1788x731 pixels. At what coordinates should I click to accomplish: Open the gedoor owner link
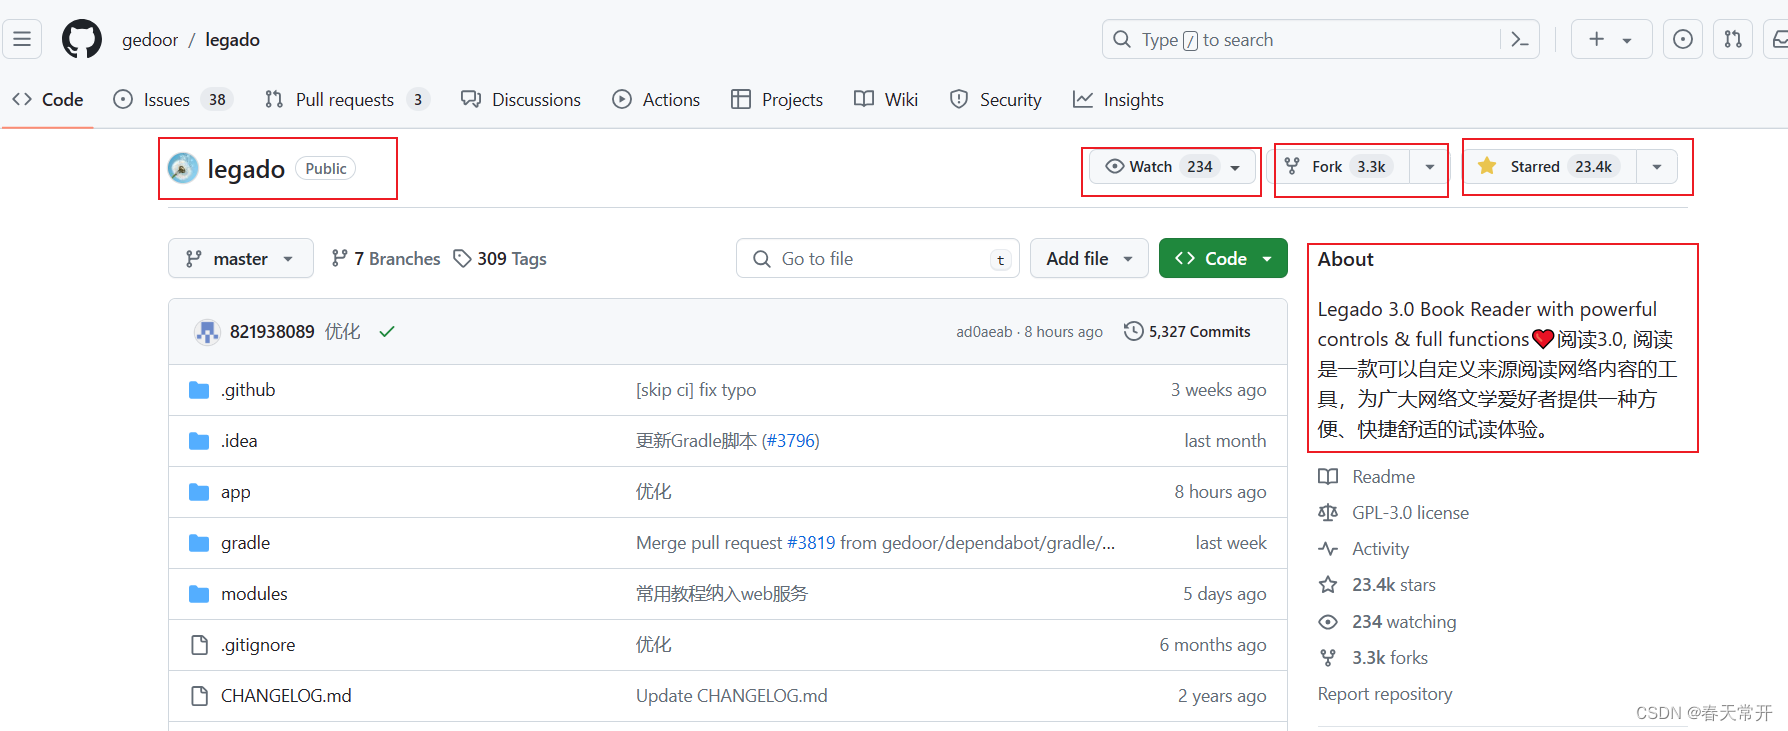coord(150,40)
